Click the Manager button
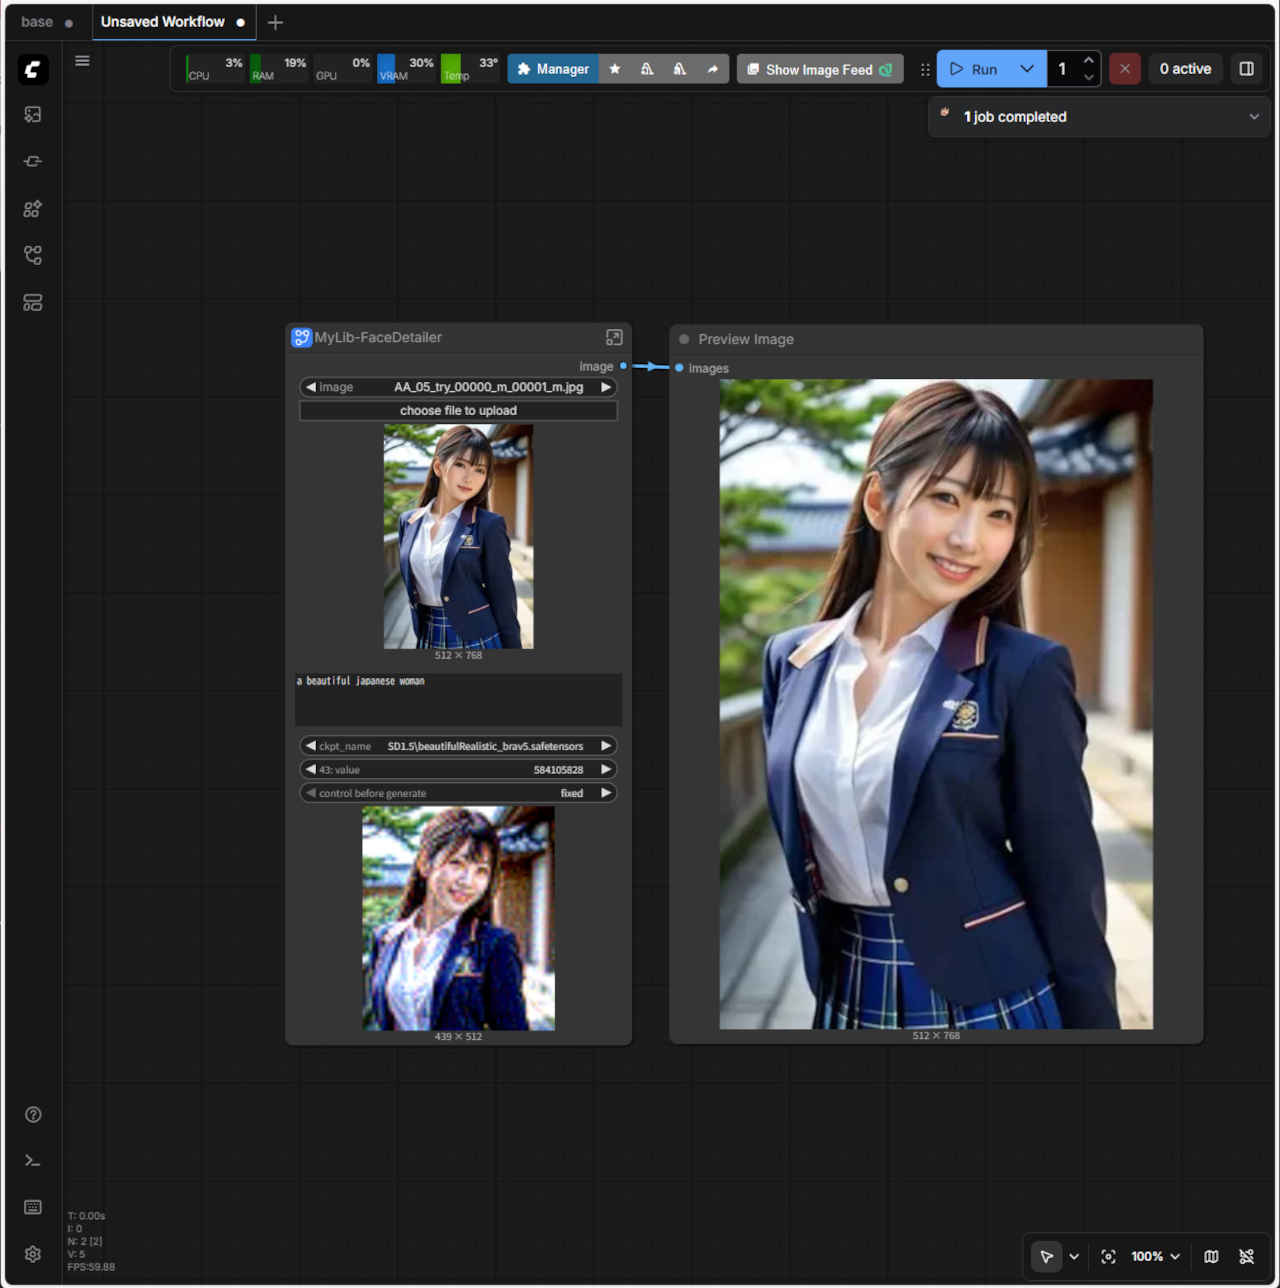This screenshot has height=1288, width=1280. (x=553, y=69)
